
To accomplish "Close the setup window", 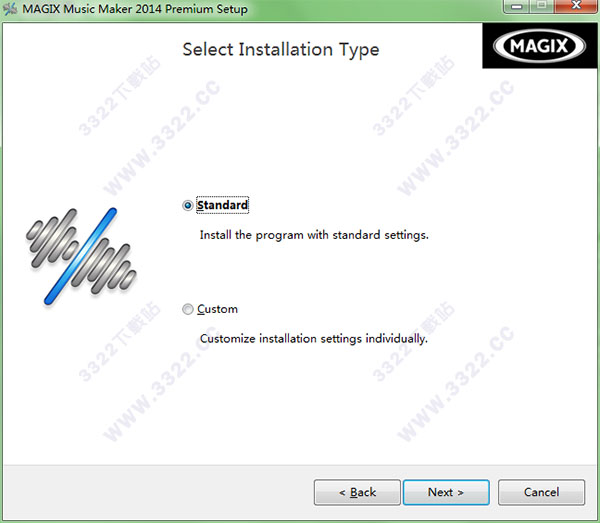I will coord(576,6).
